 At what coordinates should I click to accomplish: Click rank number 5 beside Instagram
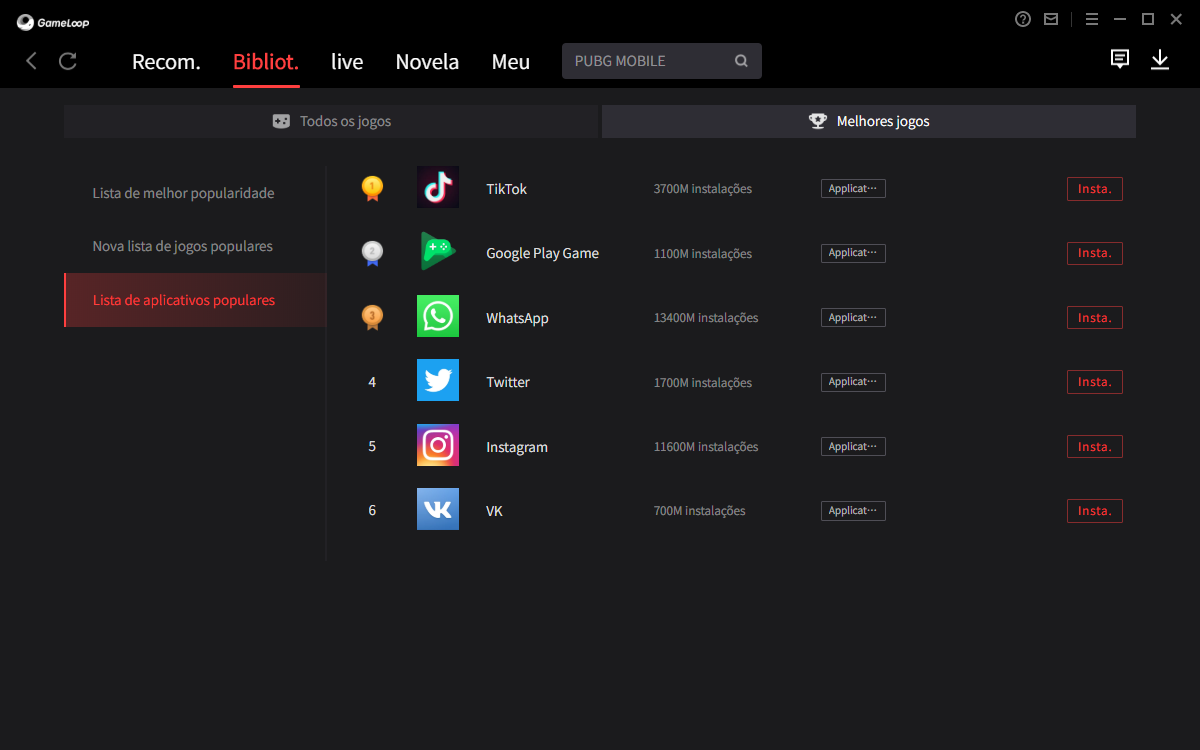tap(372, 446)
